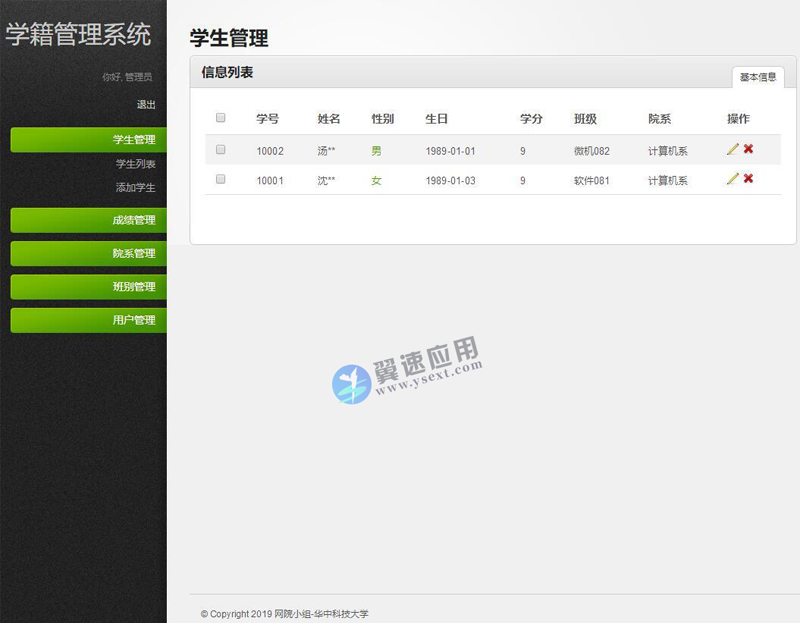
Task: Toggle the select-all checkbox in the table header
Action: [221, 118]
